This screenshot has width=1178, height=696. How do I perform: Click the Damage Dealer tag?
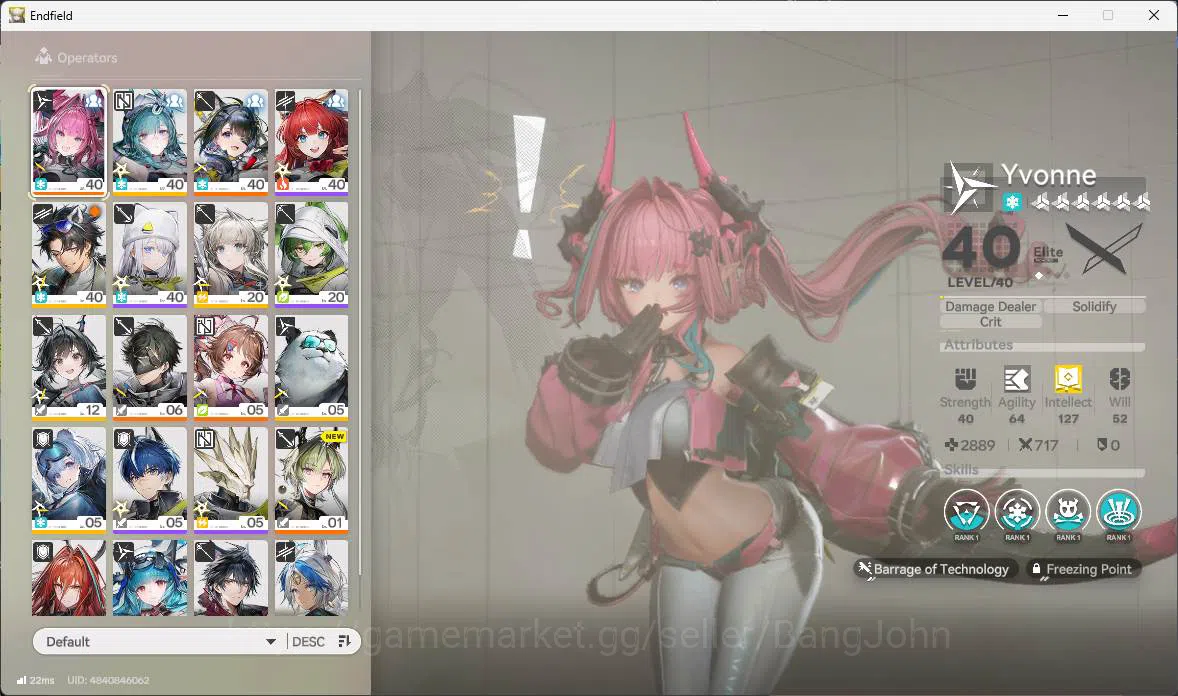pos(990,306)
